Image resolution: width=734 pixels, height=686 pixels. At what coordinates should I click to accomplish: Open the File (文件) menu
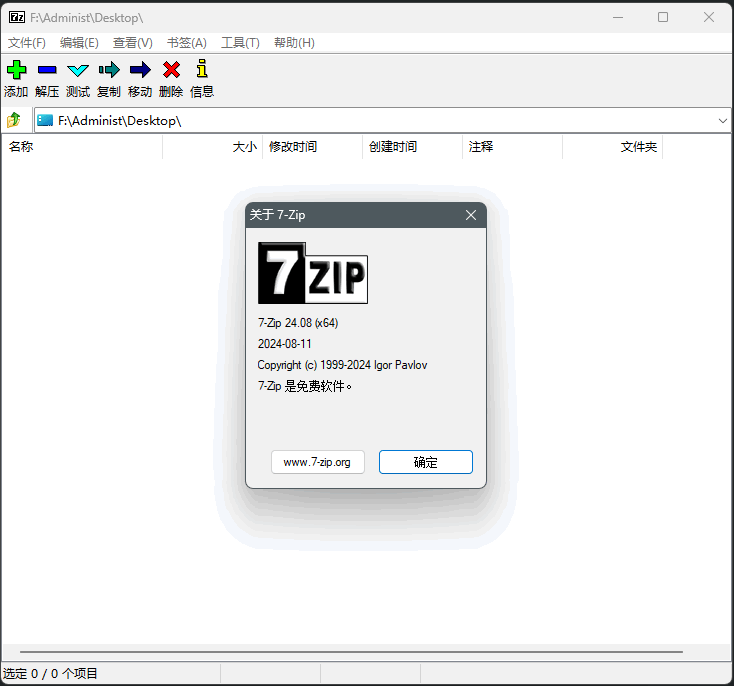pos(27,43)
